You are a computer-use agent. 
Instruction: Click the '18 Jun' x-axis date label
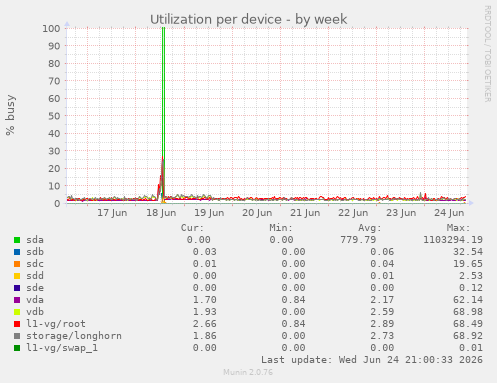(161, 213)
